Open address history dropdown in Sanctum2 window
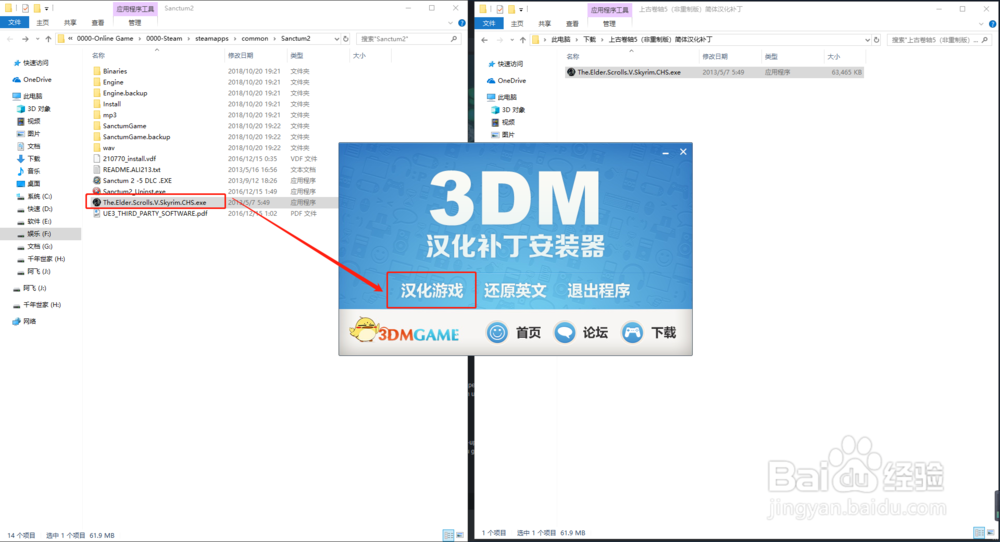Image resolution: width=1000 pixels, height=542 pixels. [336, 39]
